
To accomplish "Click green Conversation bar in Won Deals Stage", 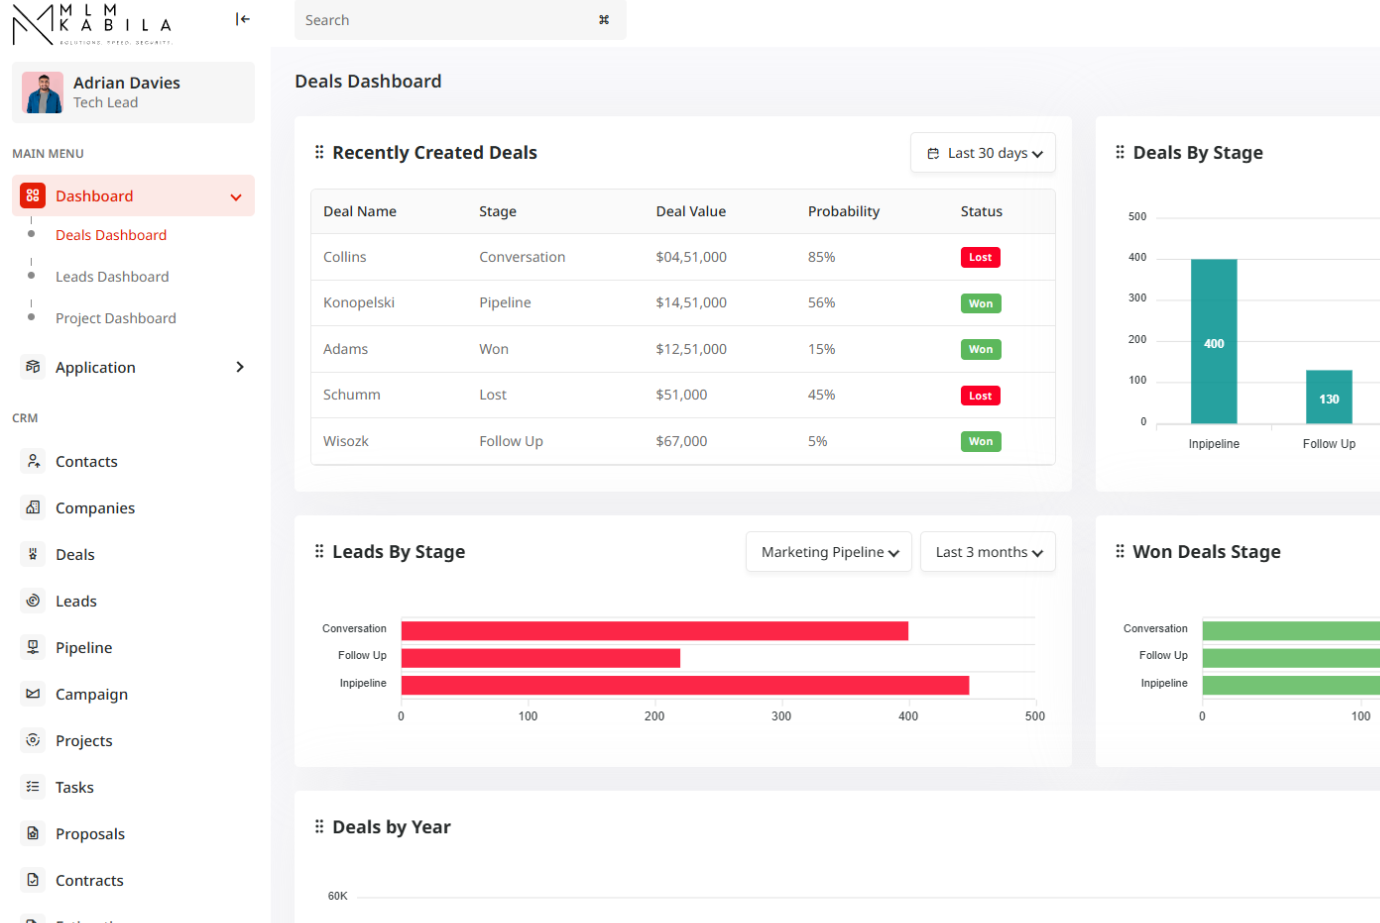I will click(x=1291, y=630).
